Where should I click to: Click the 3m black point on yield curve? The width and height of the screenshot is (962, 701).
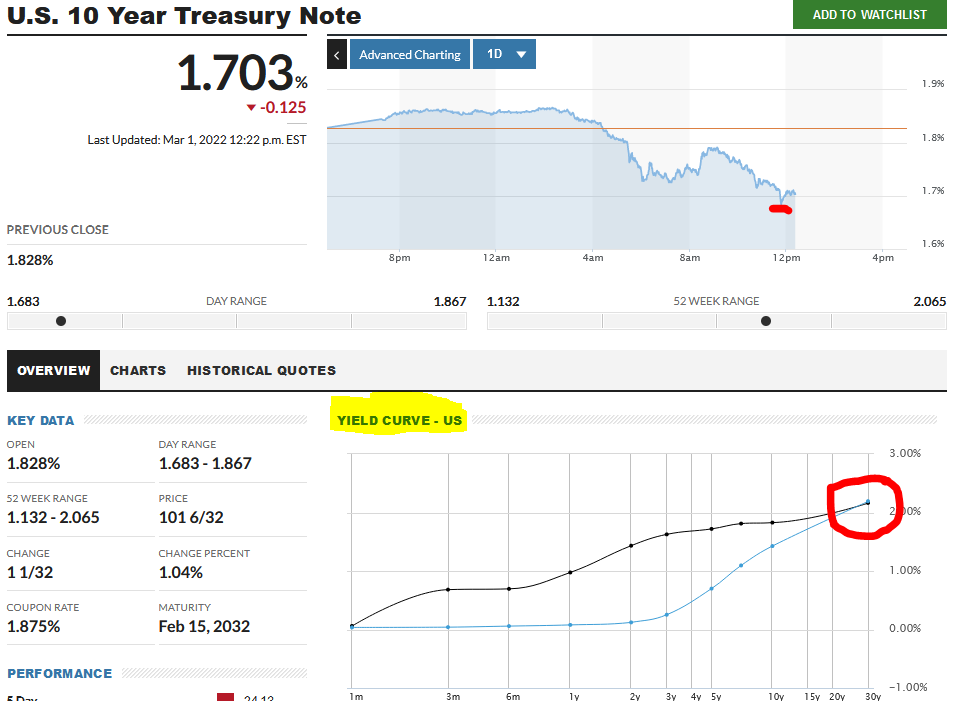(448, 589)
